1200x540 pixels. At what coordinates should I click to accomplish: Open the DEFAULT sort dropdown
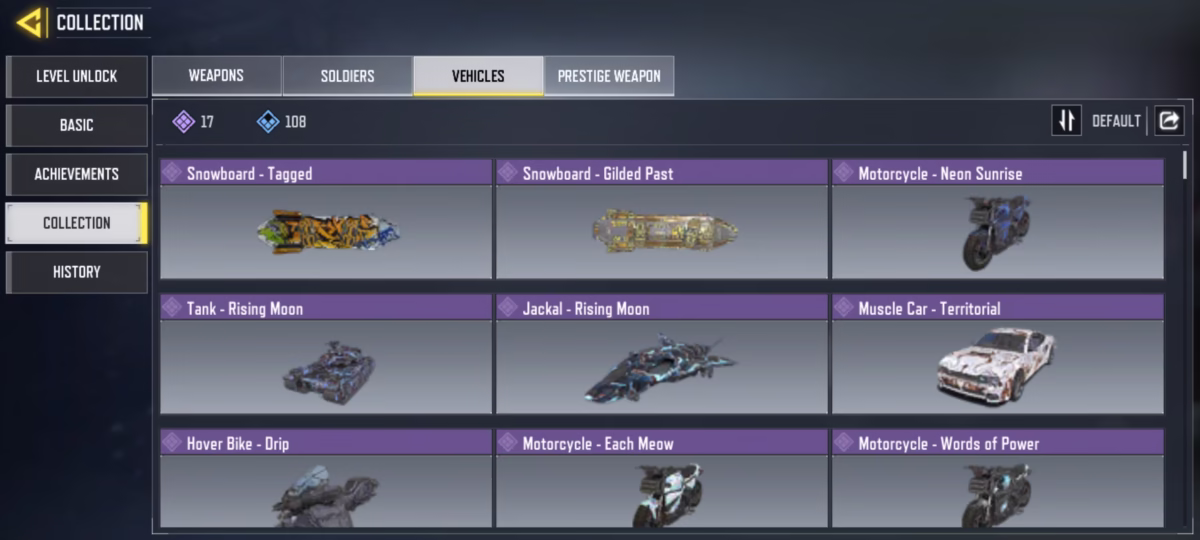pos(1116,121)
